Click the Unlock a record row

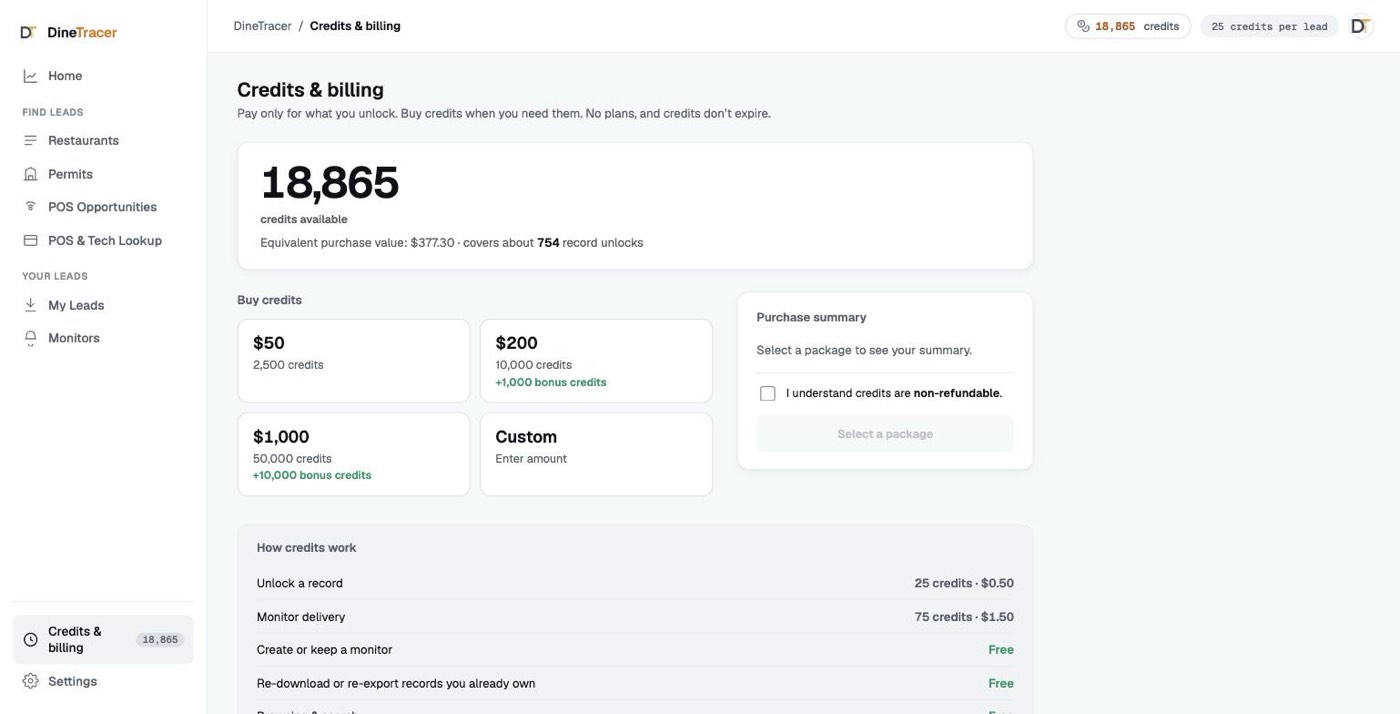click(x=635, y=583)
